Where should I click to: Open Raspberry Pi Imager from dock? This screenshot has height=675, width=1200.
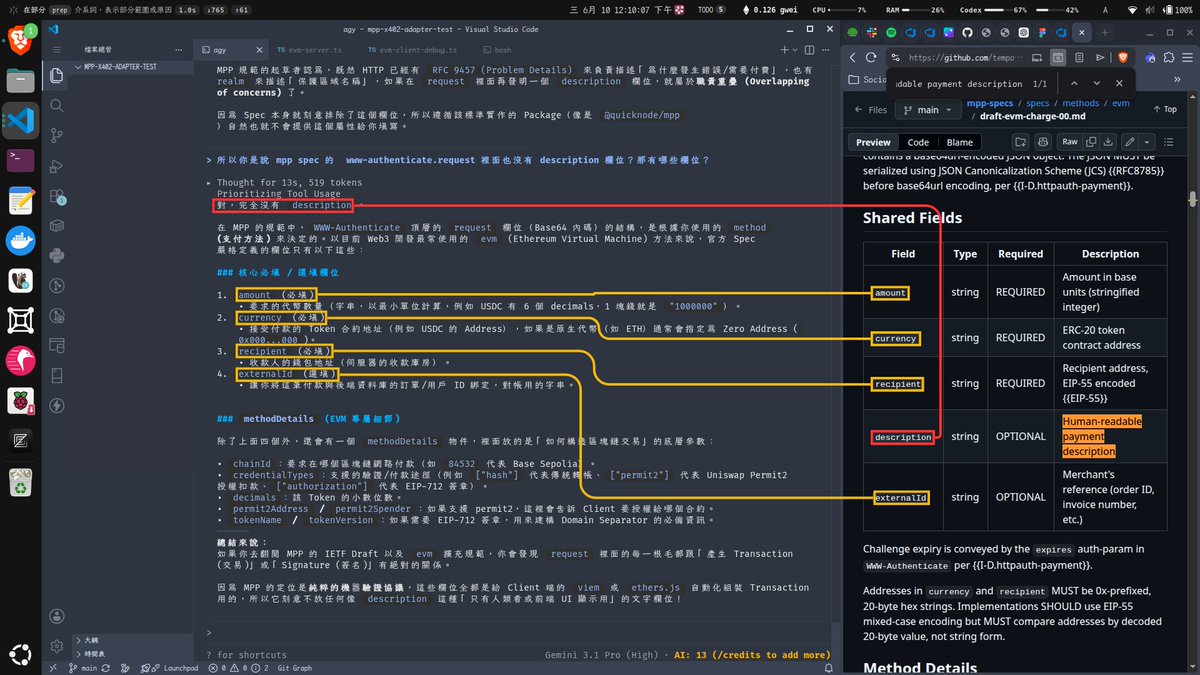point(20,400)
